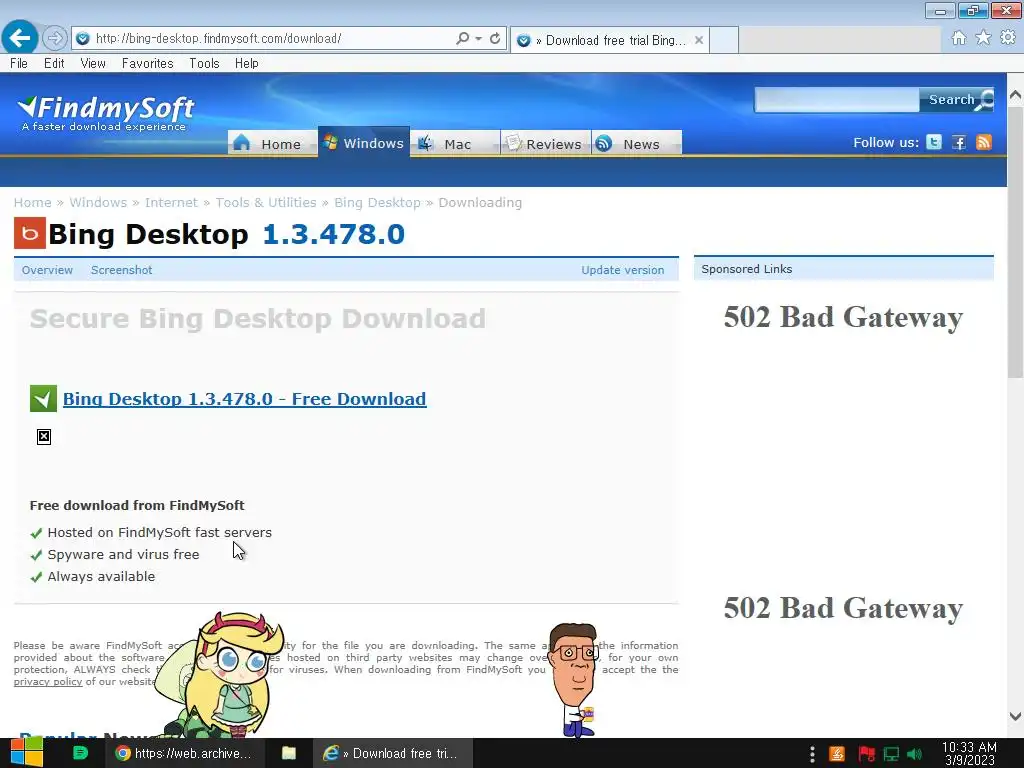This screenshot has height=768, width=1024.
Task: Click the Update version link
Action: pyautogui.click(x=622, y=270)
